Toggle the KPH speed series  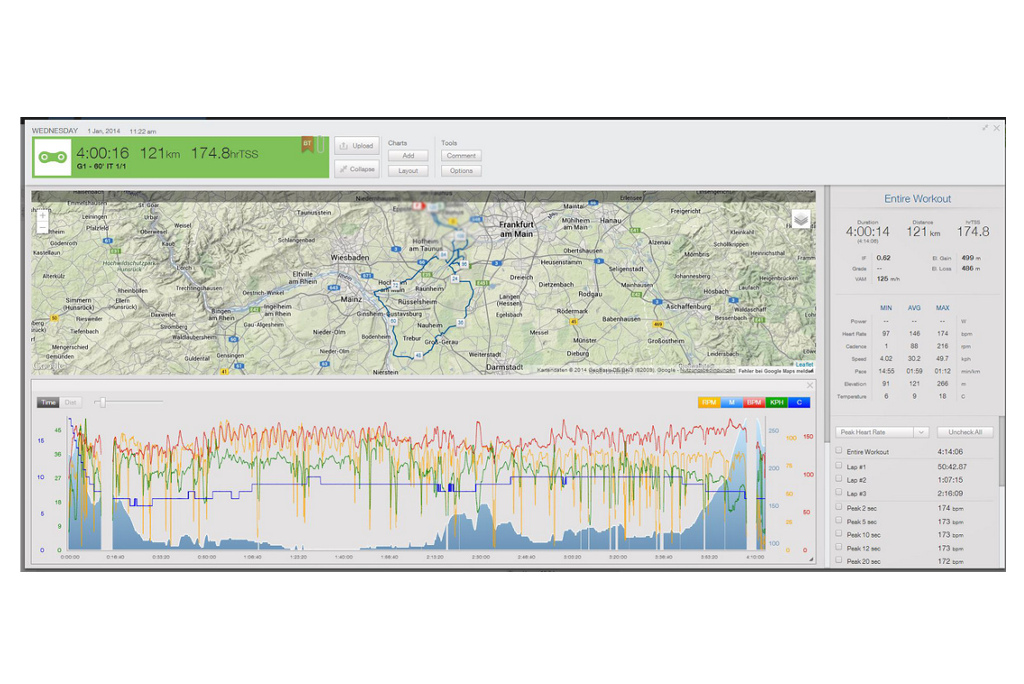[x=776, y=402]
